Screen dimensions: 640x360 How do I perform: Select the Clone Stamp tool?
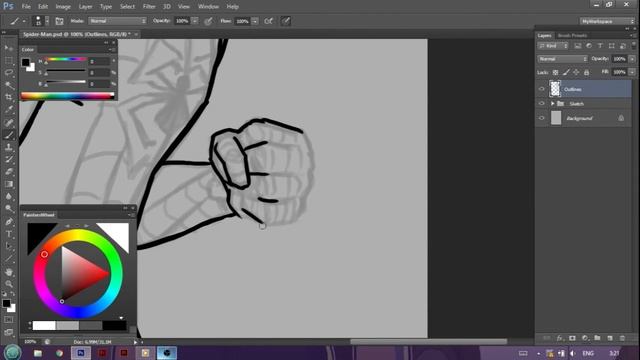(9, 147)
